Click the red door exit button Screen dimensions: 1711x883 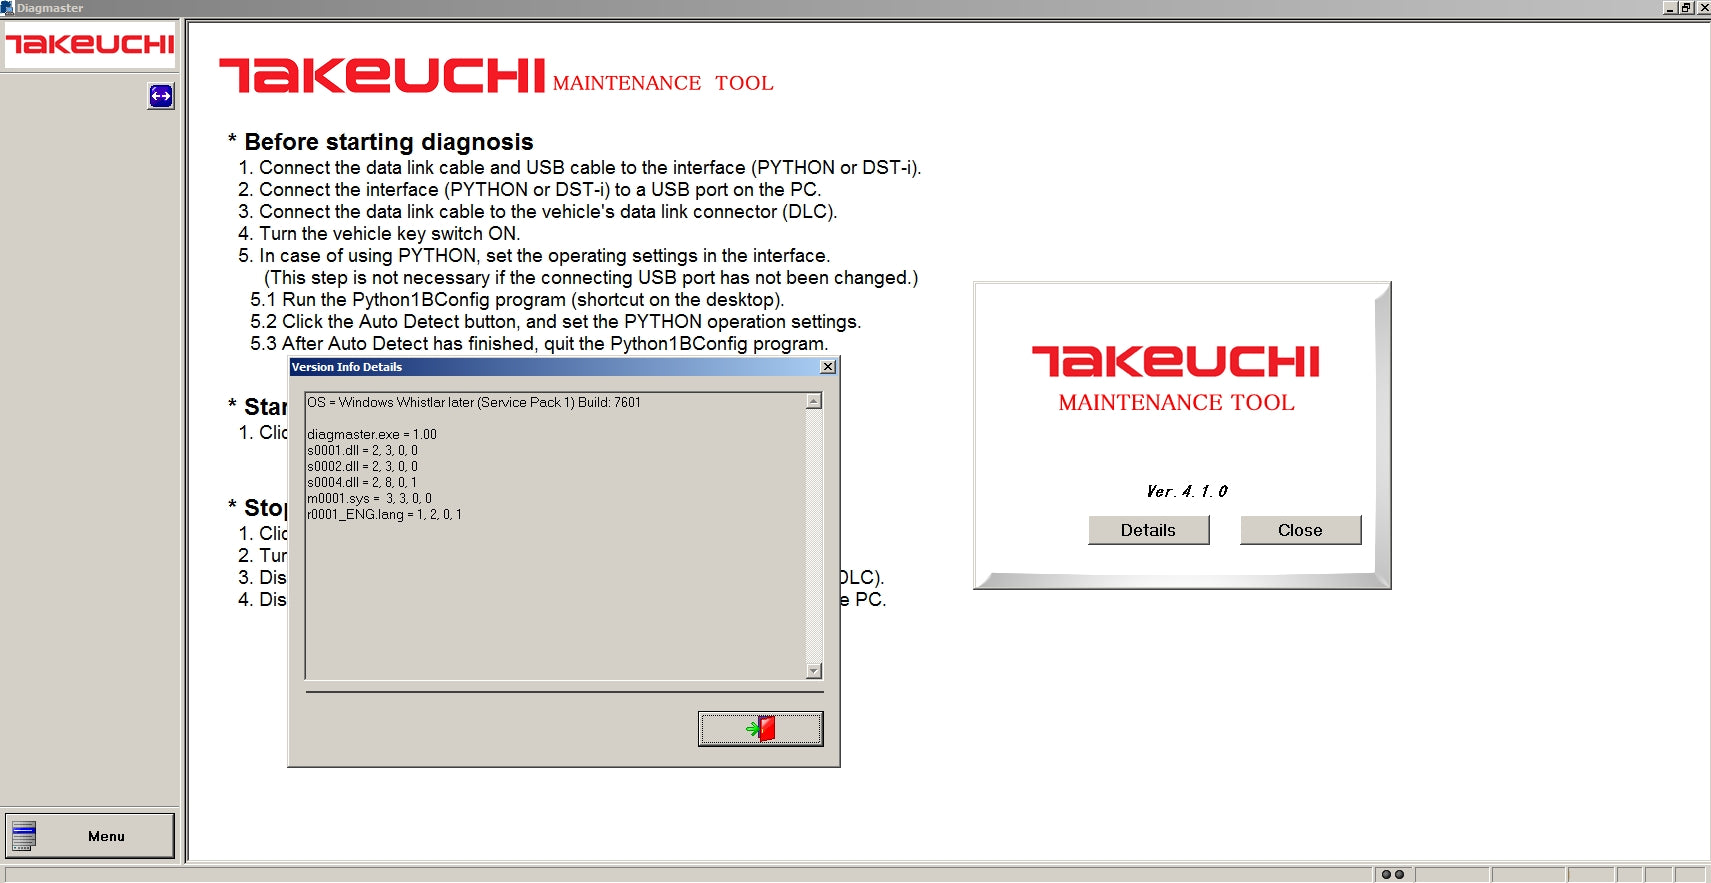coord(760,729)
